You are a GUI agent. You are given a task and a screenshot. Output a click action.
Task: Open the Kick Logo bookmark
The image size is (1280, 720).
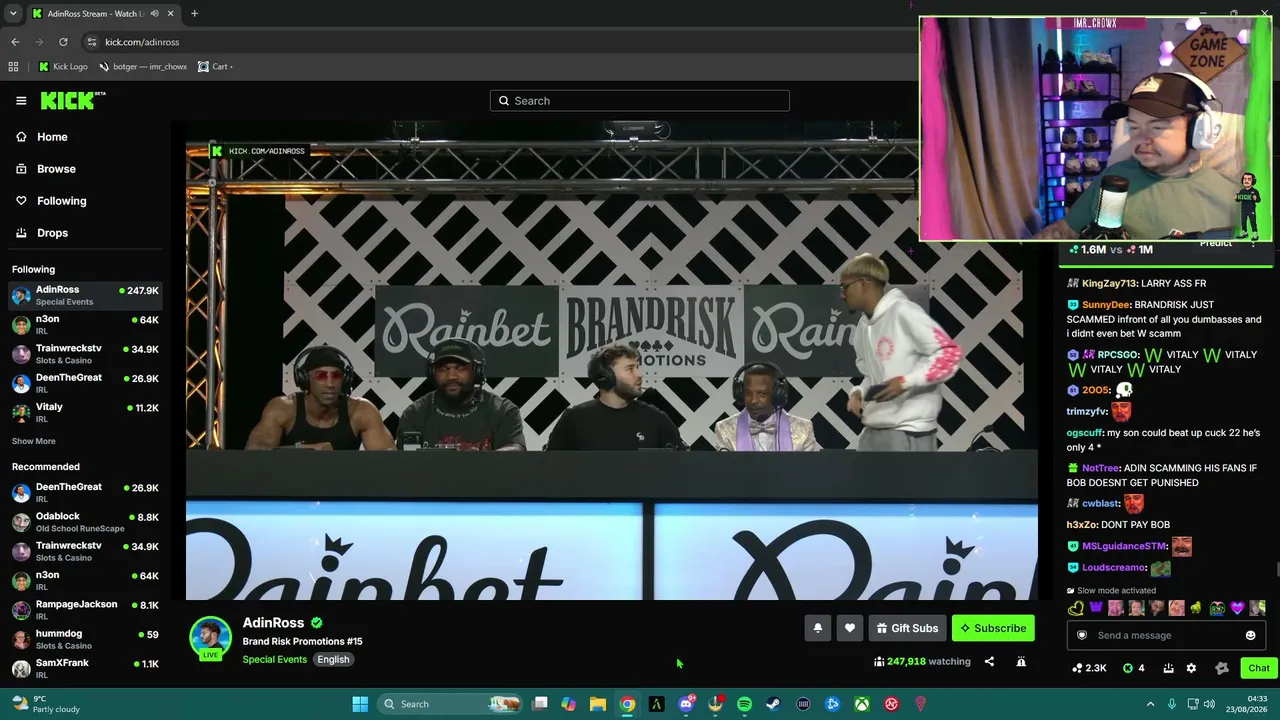pyautogui.click(x=63, y=67)
